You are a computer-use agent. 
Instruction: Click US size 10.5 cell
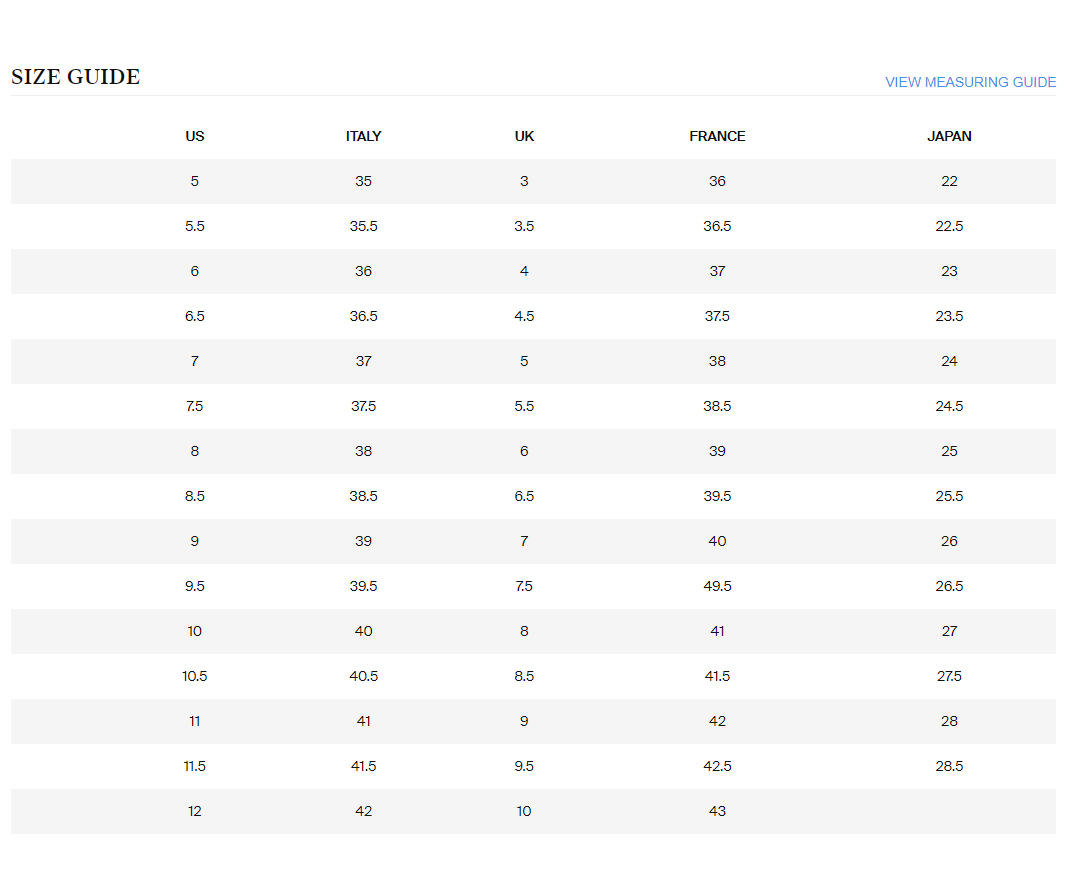[194, 676]
